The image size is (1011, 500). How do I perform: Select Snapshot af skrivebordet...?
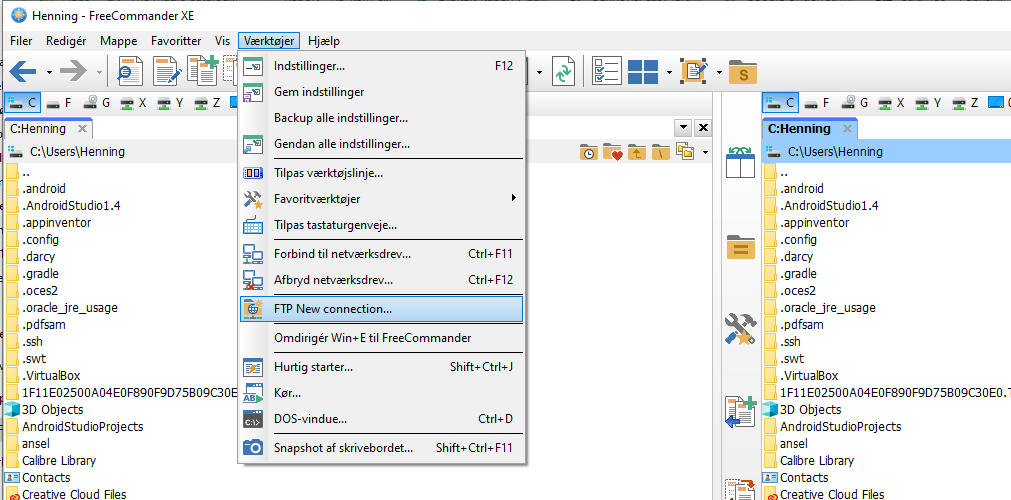tap(381, 447)
